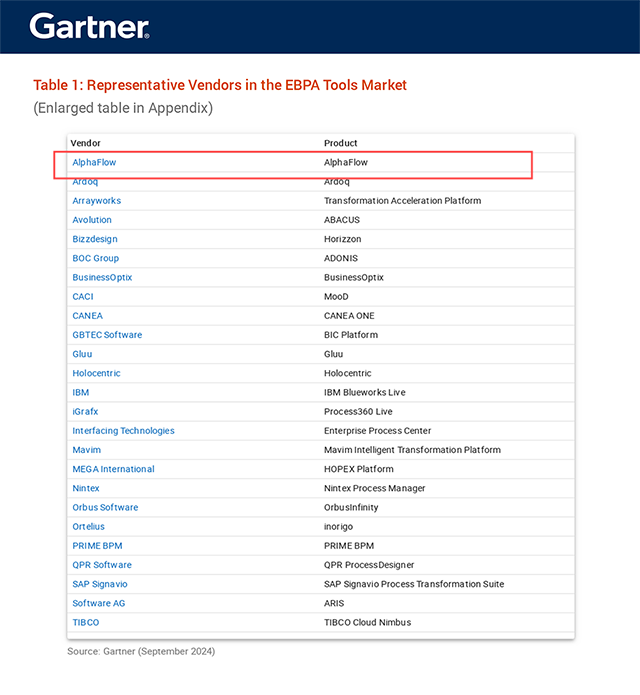Screen dimensions: 640x695
Task: Click the MEGA International link
Action: point(113,469)
